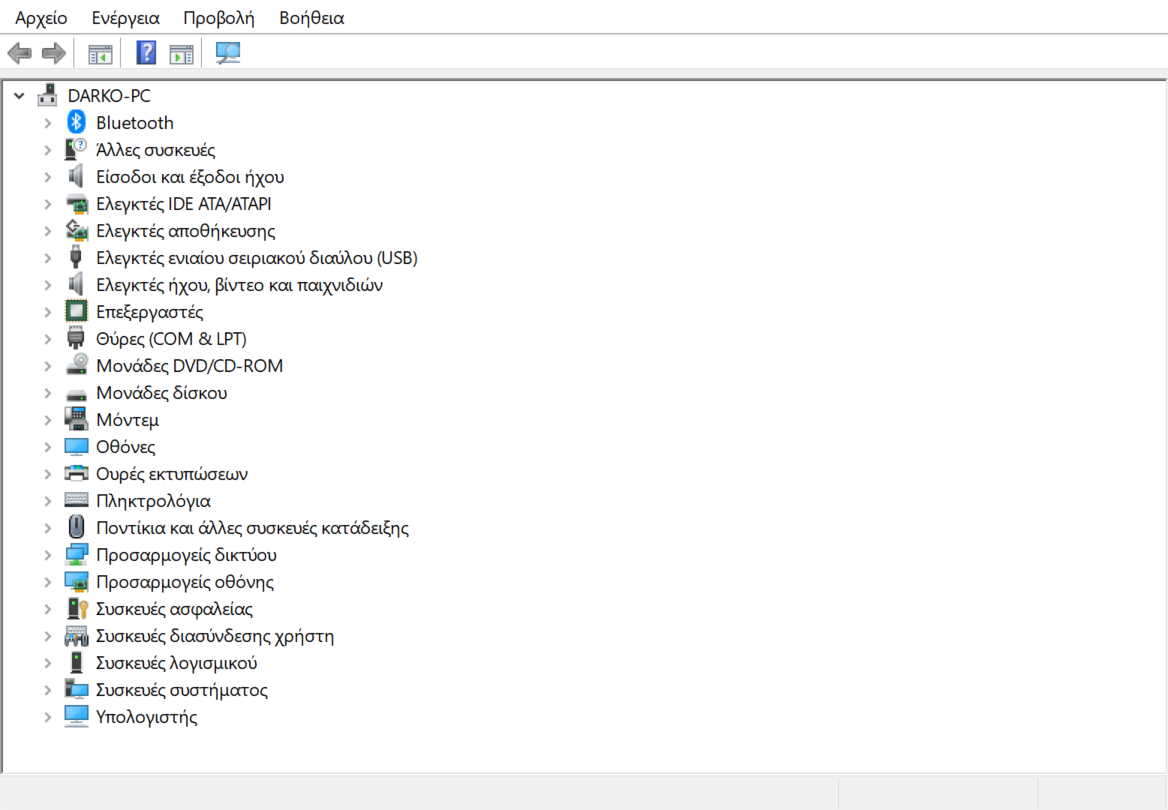The width and height of the screenshot is (1168, 810).
Task: Click the Μονάδες δίσκου drive icon
Action: (76, 394)
